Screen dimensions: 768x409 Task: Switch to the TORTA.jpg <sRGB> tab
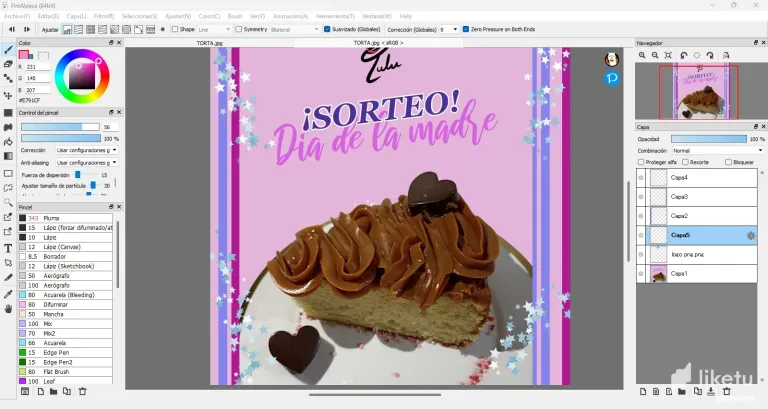pos(378,43)
